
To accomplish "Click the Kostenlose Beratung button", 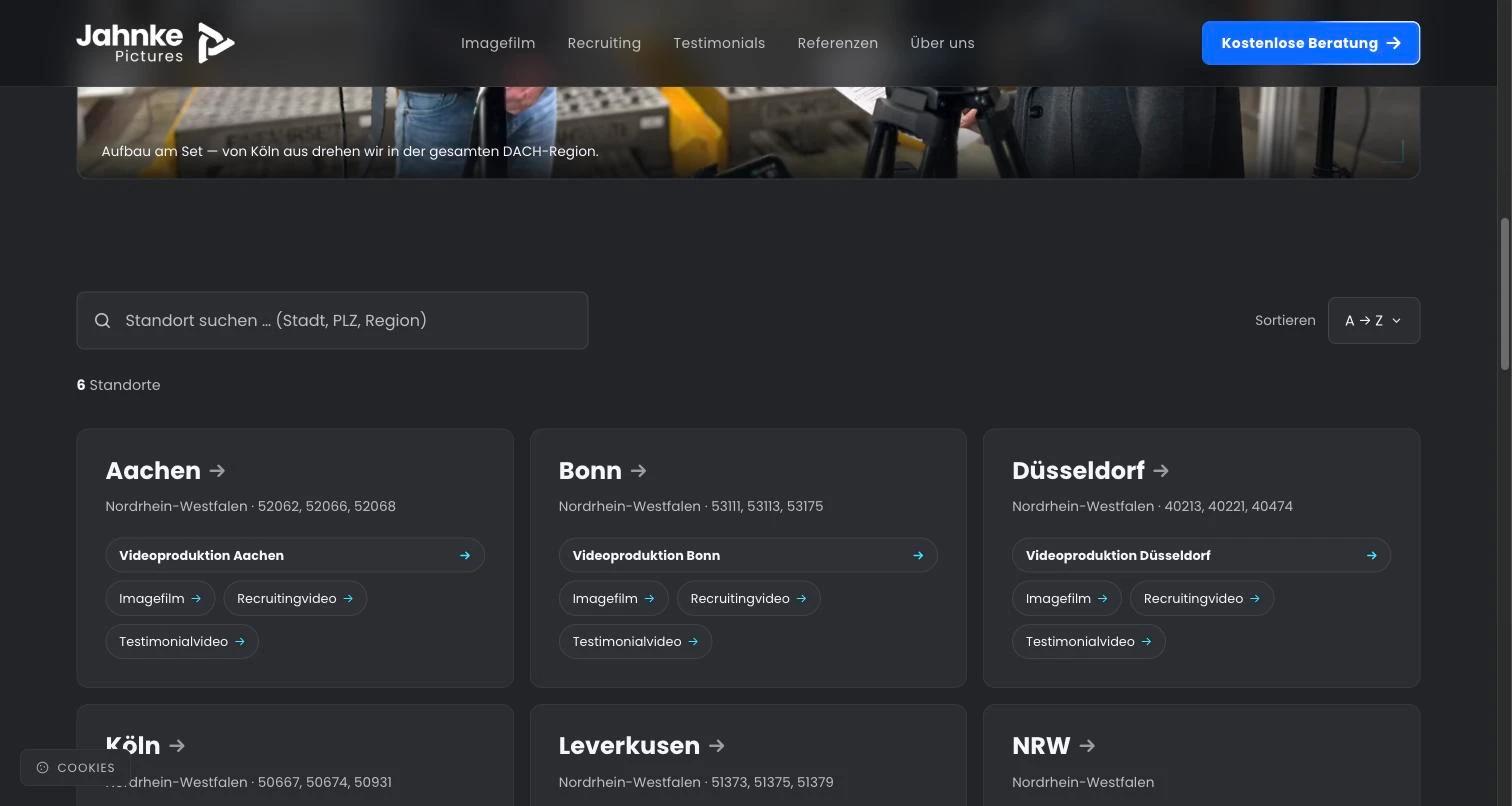I will [x=1311, y=43].
